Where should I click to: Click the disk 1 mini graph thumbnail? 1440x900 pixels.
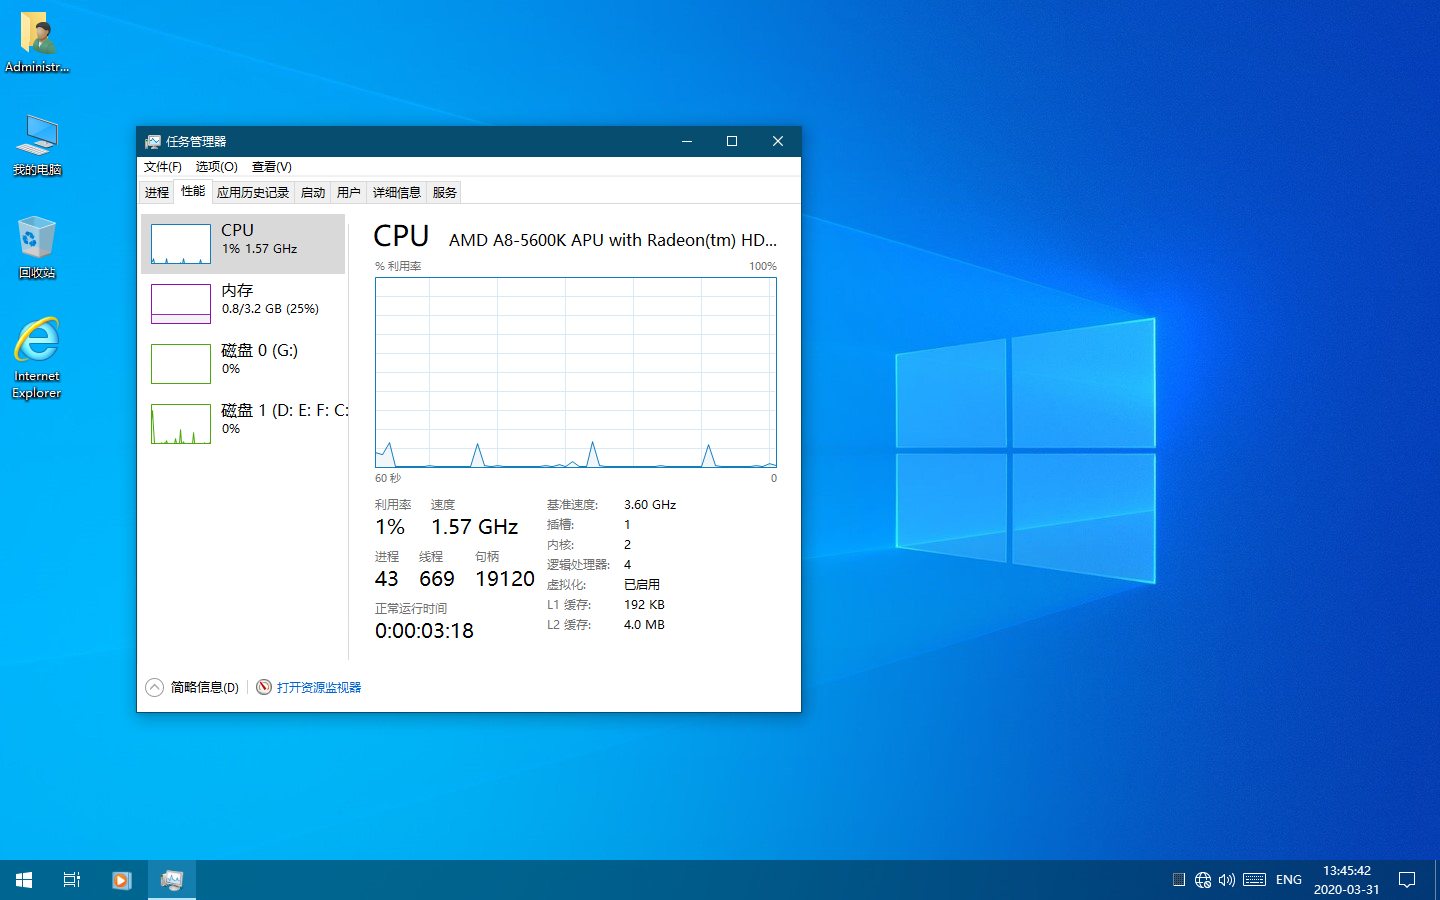[181, 424]
